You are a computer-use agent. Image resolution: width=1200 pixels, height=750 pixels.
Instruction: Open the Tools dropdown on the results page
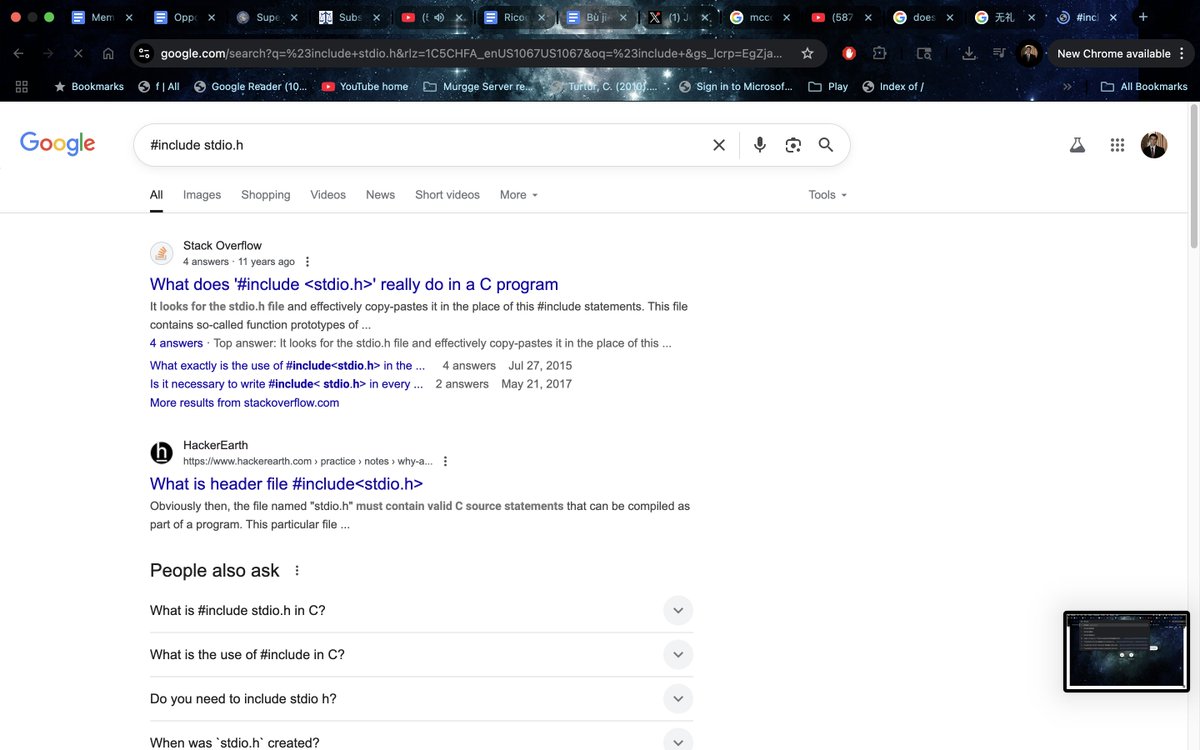[x=823, y=194]
